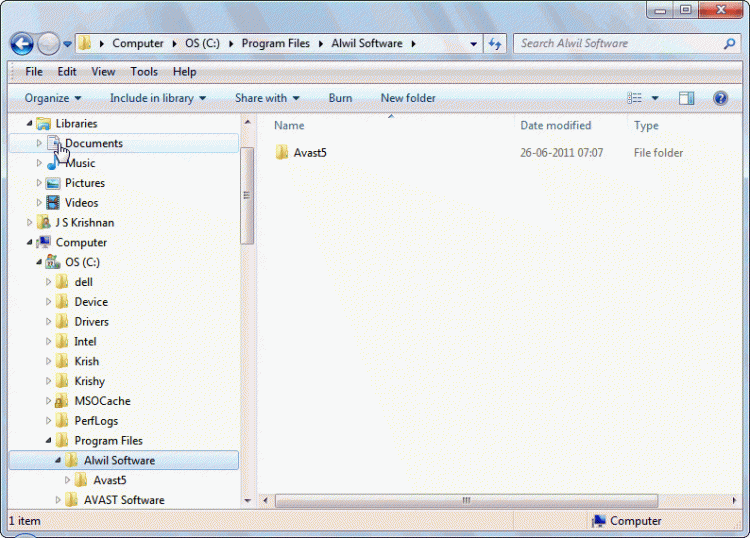Click the Burn button
This screenshot has height=538, width=750.
click(x=340, y=98)
